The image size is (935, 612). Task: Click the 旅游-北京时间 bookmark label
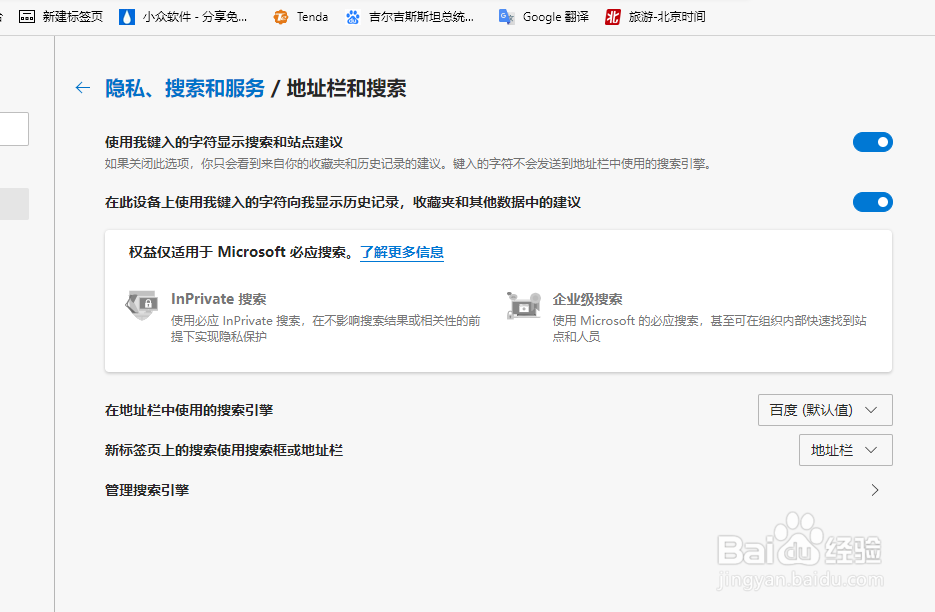667,17
